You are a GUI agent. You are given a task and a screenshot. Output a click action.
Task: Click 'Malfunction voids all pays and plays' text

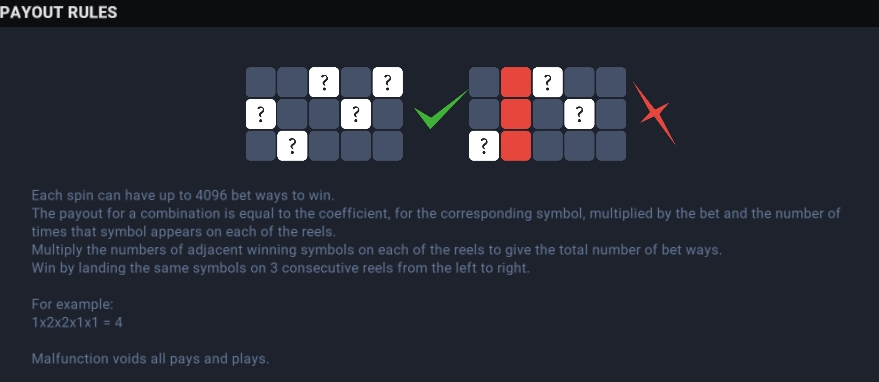tap(150, 359)
